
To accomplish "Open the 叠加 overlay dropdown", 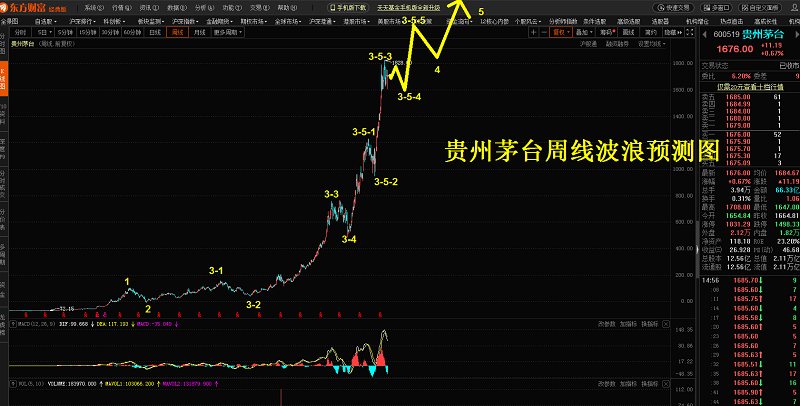I will coord(583,32).
